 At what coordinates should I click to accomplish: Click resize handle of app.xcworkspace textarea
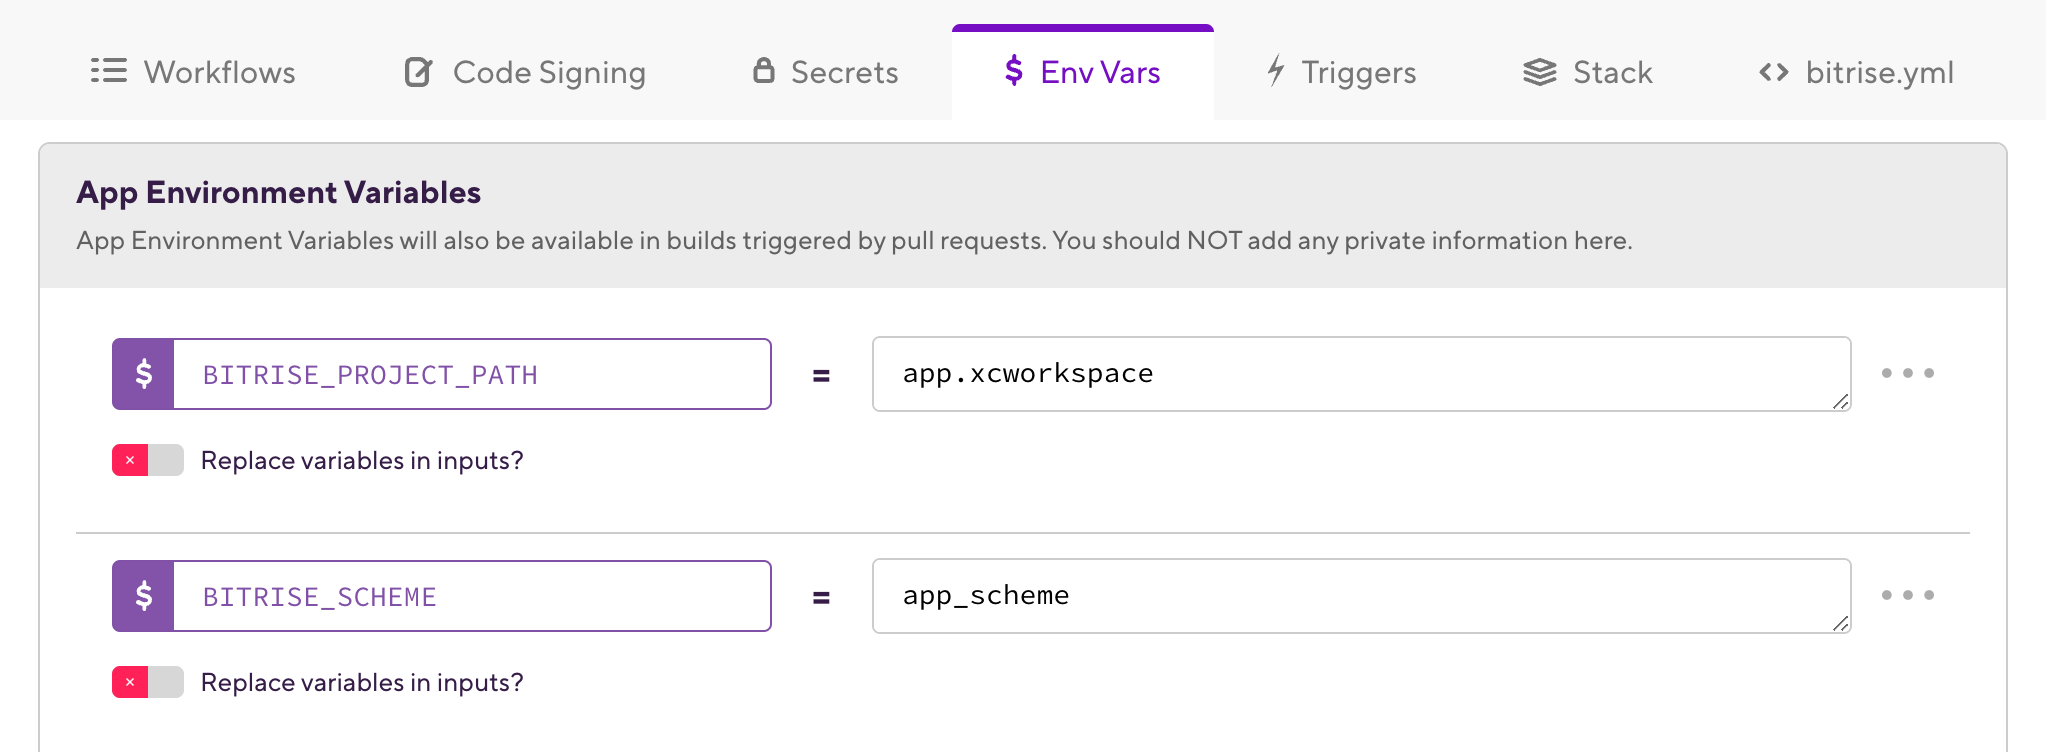[x=1840, y=401]
